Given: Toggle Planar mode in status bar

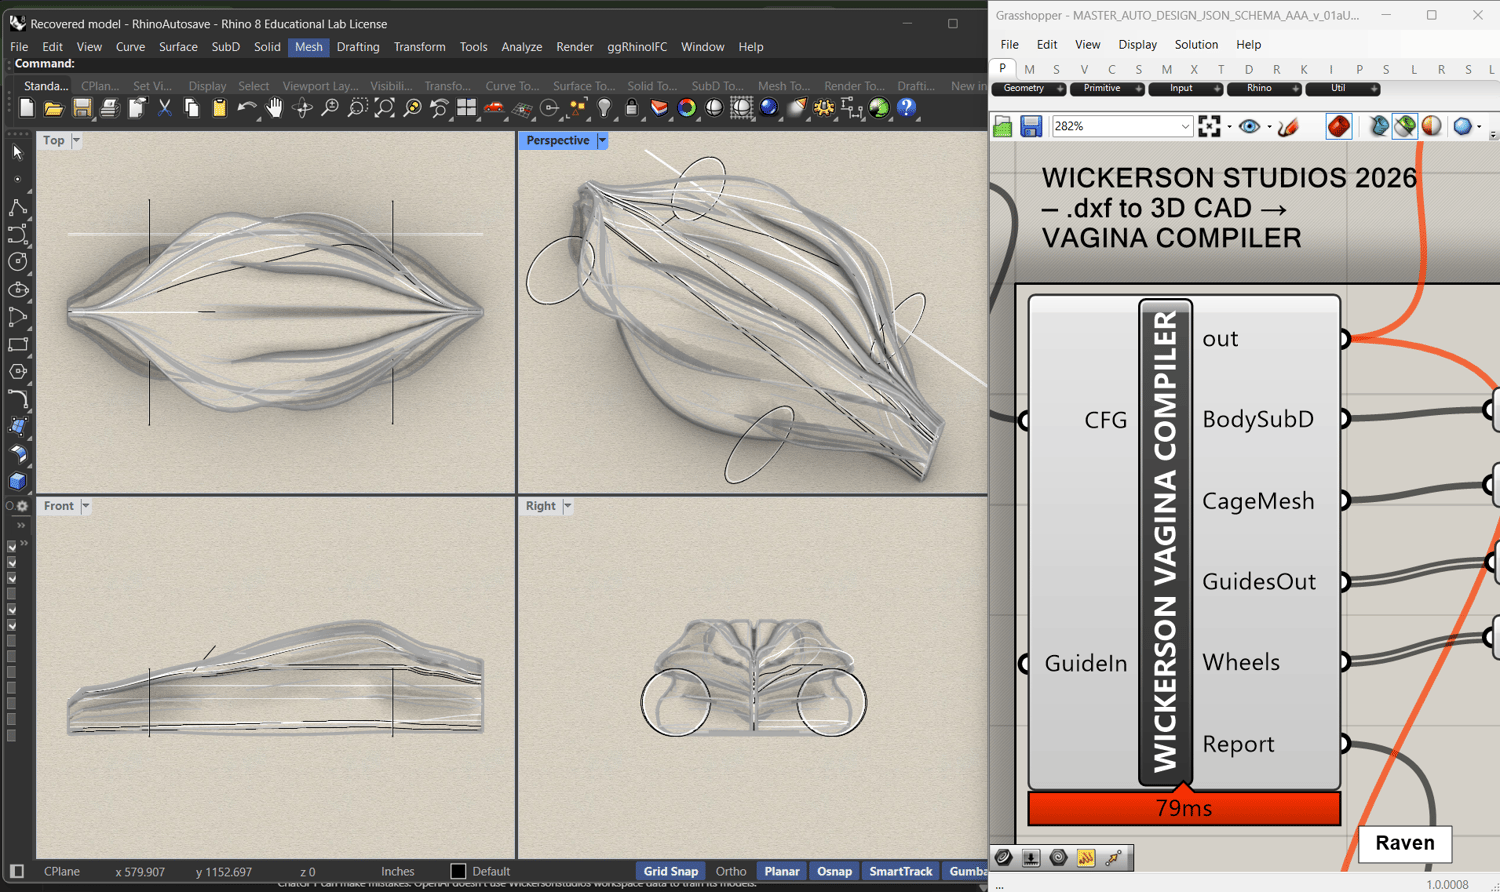Looking at the screenshot, I should (x=782, y=871).
